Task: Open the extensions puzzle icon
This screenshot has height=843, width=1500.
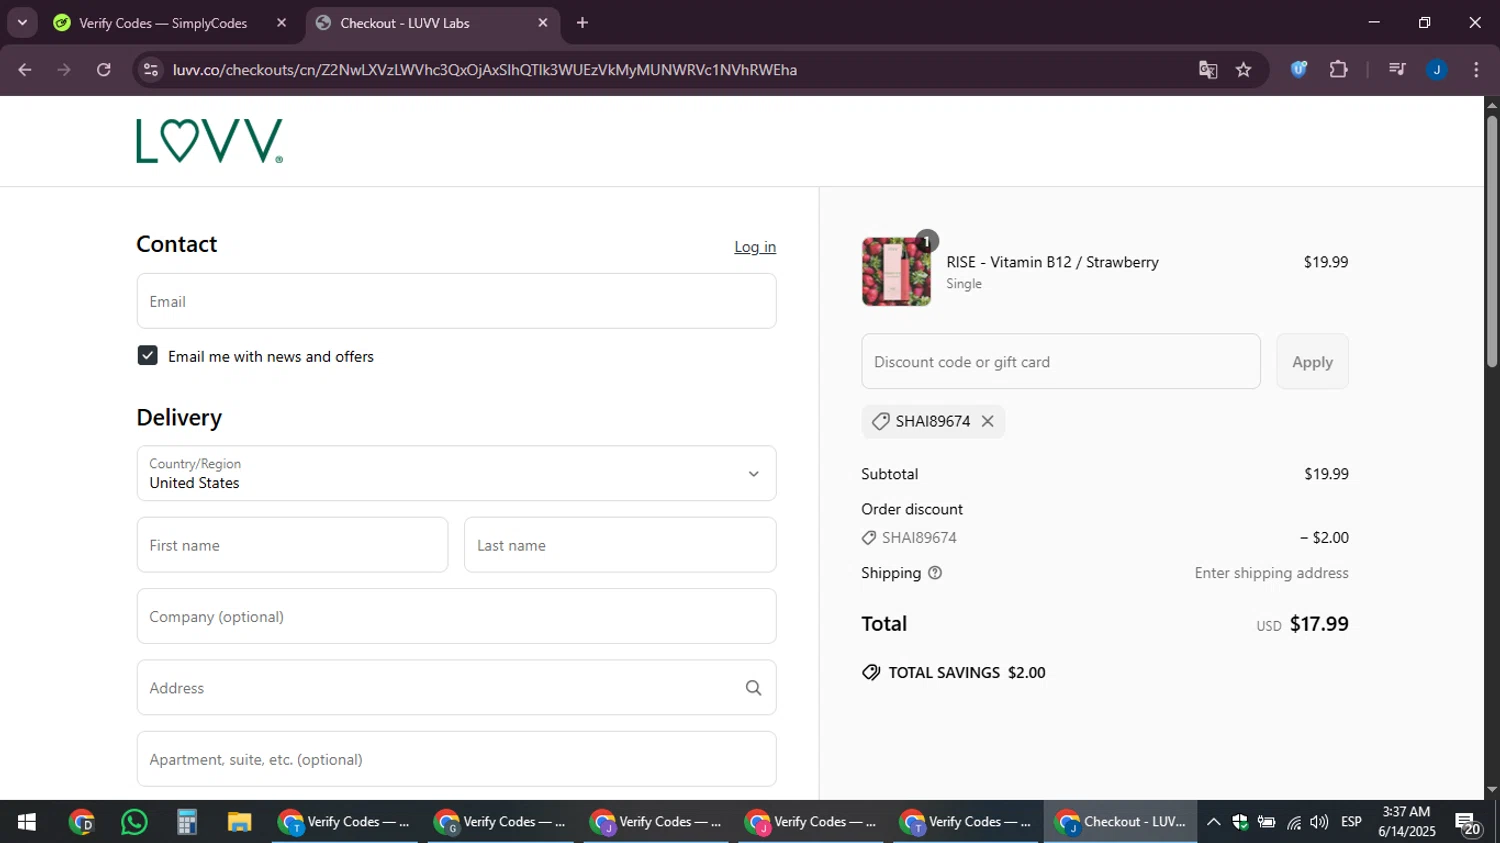Action: [1338, 69]
